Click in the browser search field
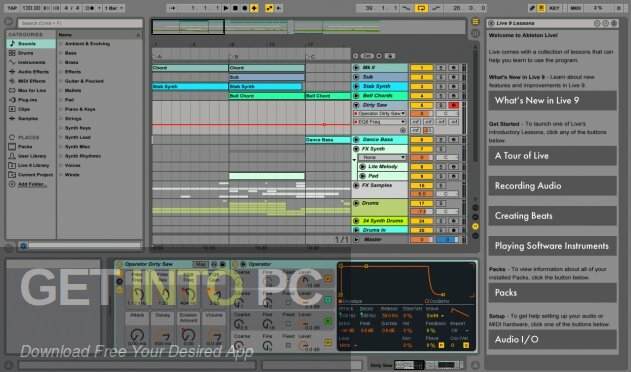 80,23
